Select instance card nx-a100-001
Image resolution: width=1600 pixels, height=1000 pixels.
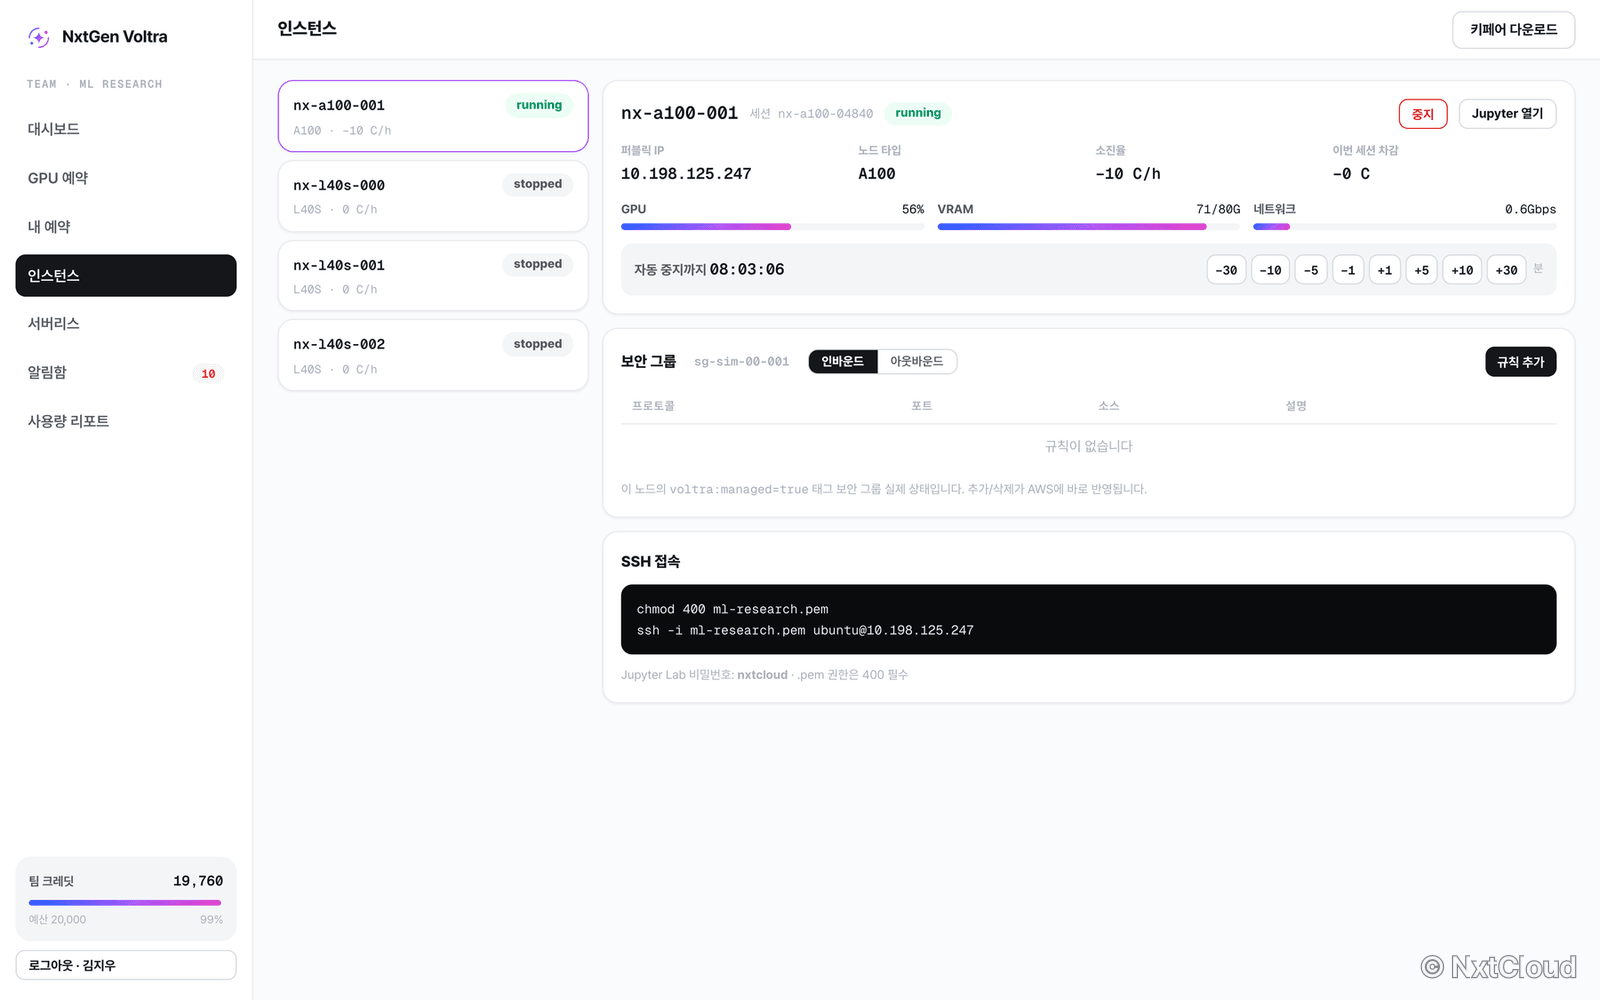(x=433, y=116)
